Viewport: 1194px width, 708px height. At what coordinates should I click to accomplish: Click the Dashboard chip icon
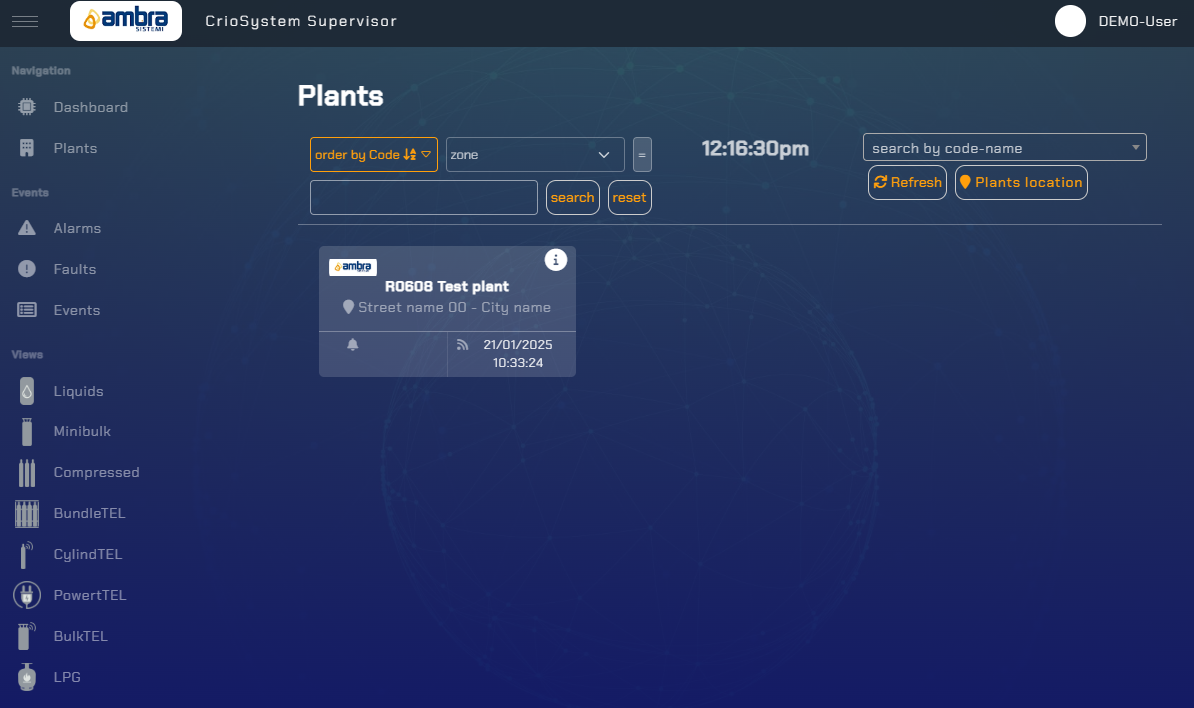(x=27, y=107)
